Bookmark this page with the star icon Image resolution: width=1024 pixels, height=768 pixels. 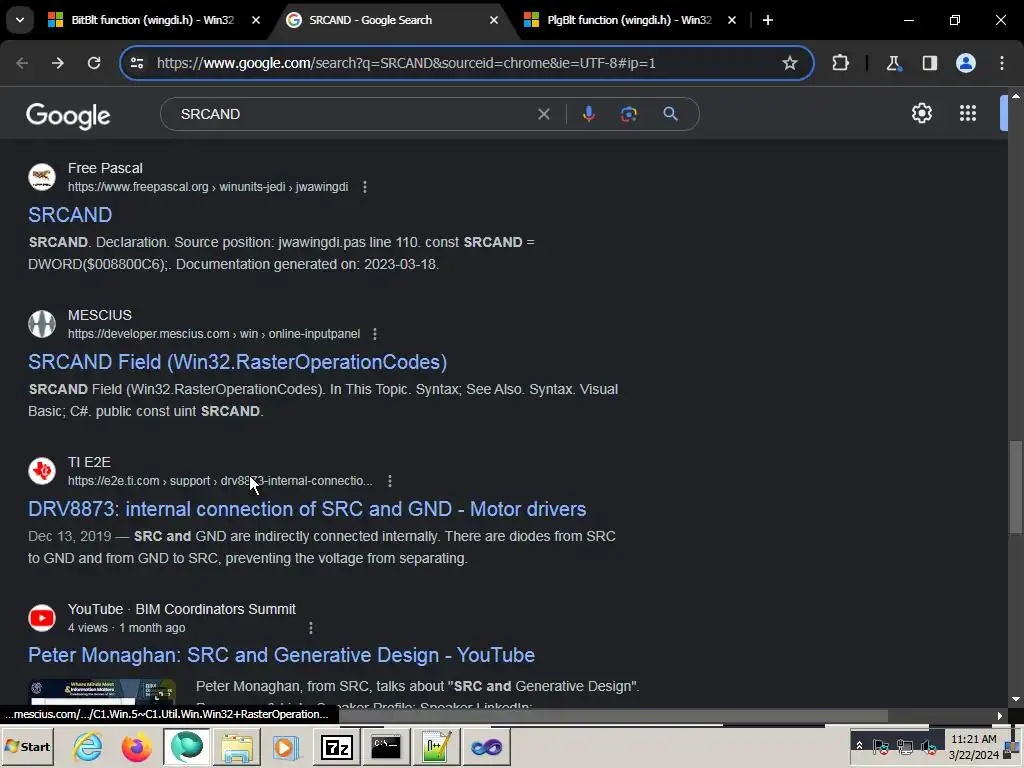790,63
